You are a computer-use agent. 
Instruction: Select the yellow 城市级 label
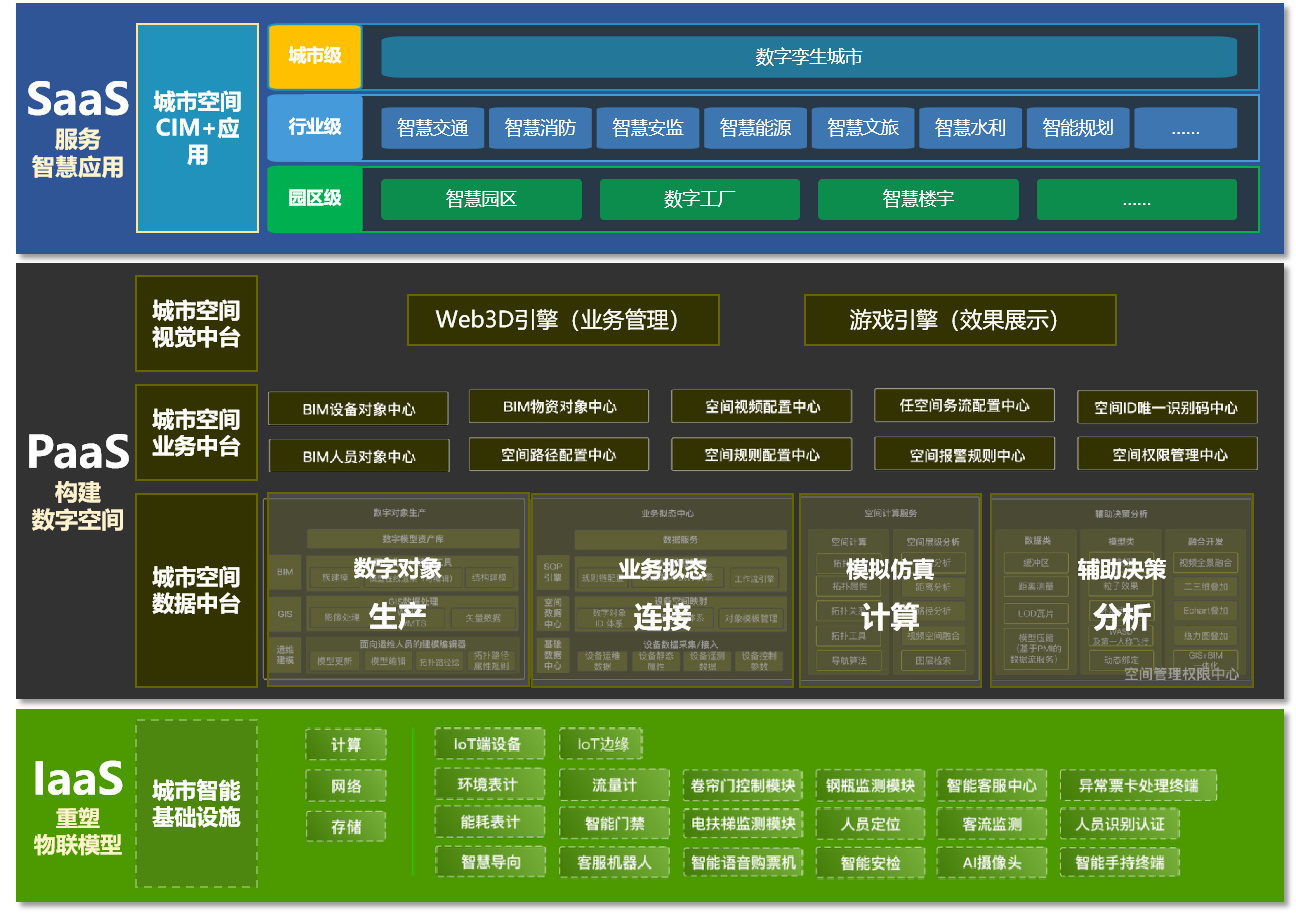pos(314,57)
